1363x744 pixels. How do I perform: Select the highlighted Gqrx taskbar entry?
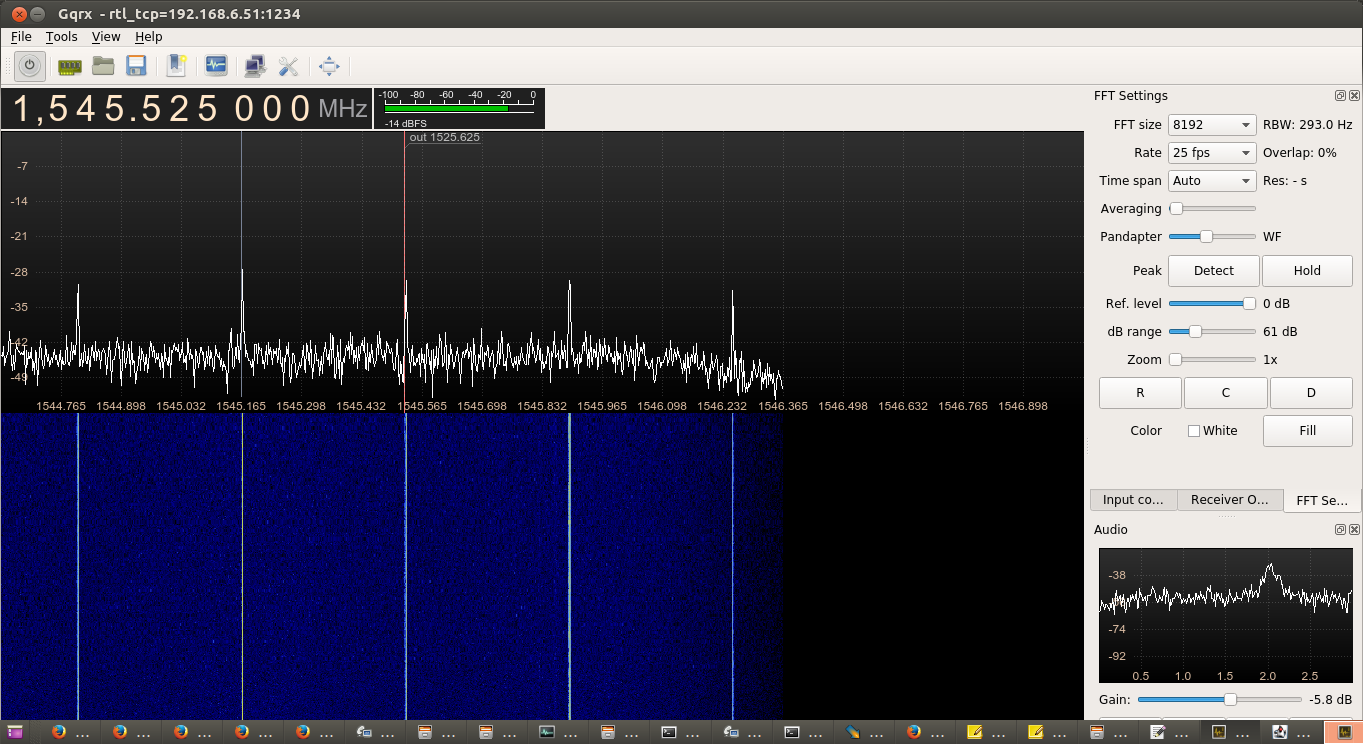click(x=1344, y=732)
